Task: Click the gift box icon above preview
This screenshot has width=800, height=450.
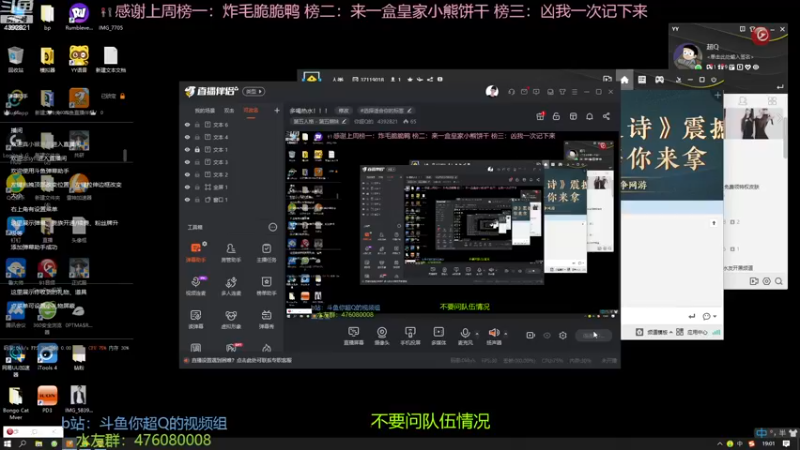Action: (540, 116)
